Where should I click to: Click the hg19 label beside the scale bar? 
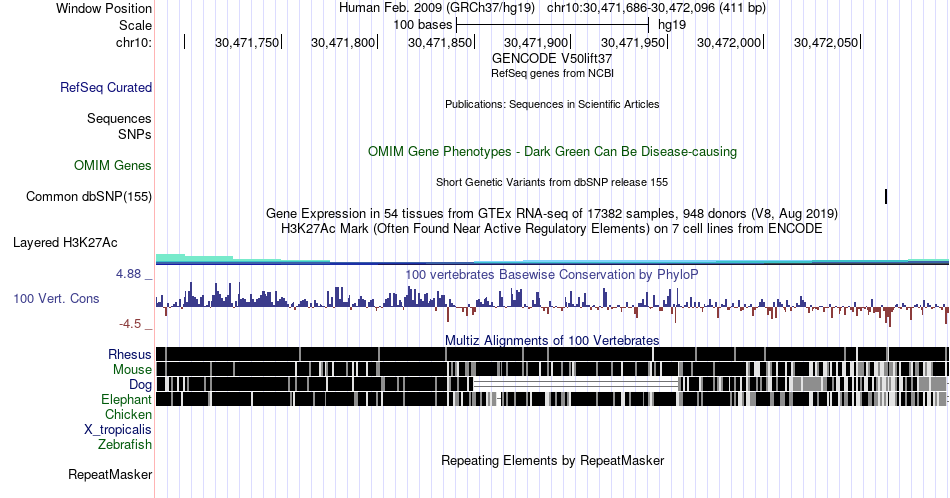click(672, 25)
